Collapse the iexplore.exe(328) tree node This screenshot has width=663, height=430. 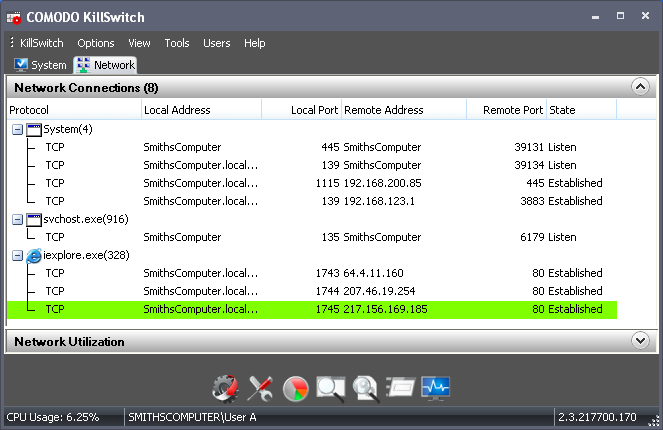17,255
